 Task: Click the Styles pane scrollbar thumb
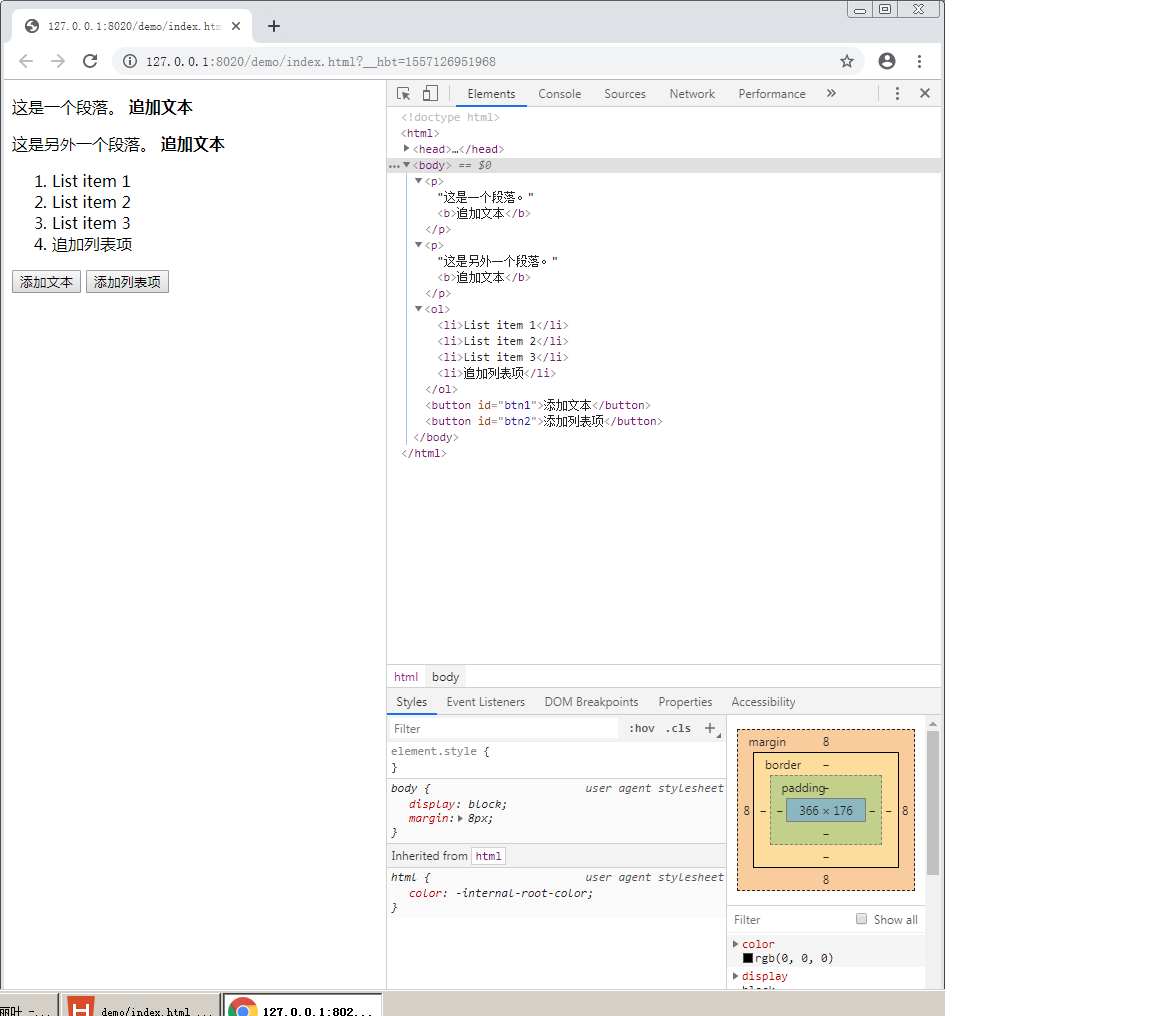[x=933, y=803]
